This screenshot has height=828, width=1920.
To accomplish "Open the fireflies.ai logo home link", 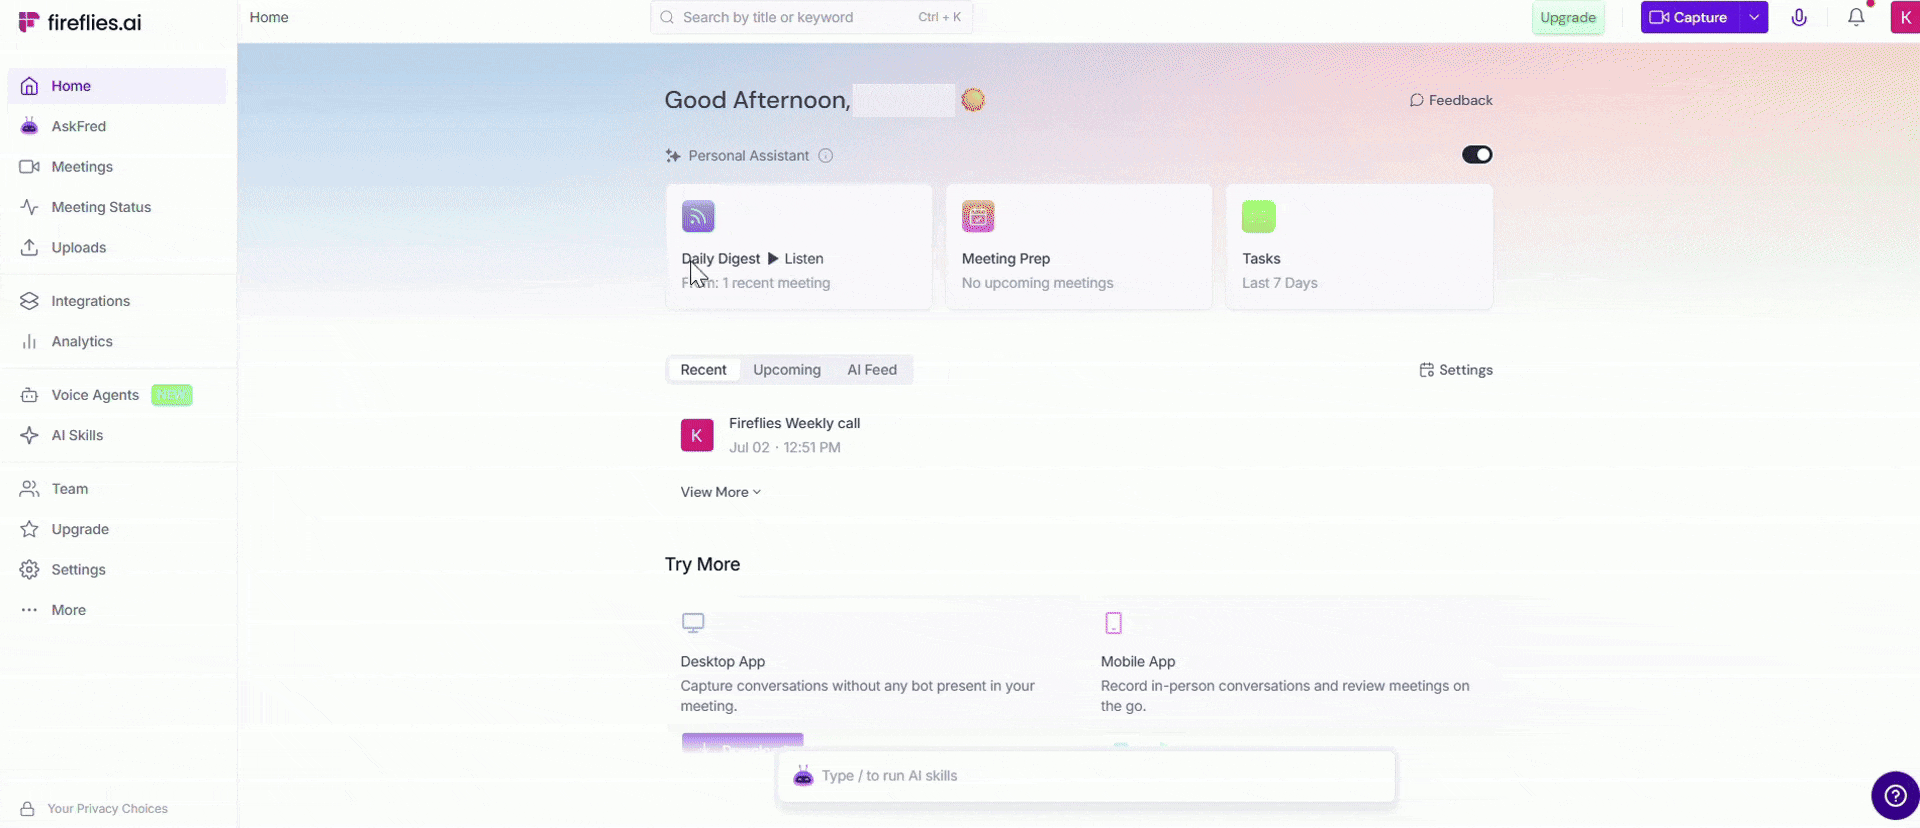I will pyautogui.click(x=80, y=22).
